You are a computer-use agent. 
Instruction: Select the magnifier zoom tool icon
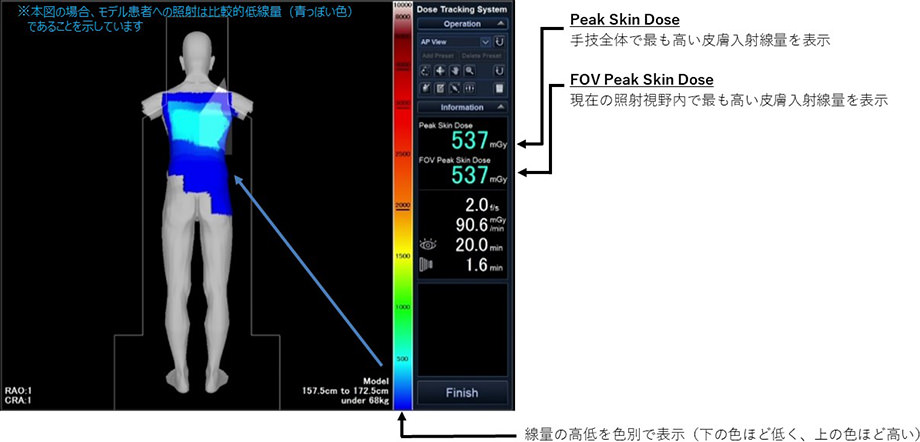tap(469, 71)
